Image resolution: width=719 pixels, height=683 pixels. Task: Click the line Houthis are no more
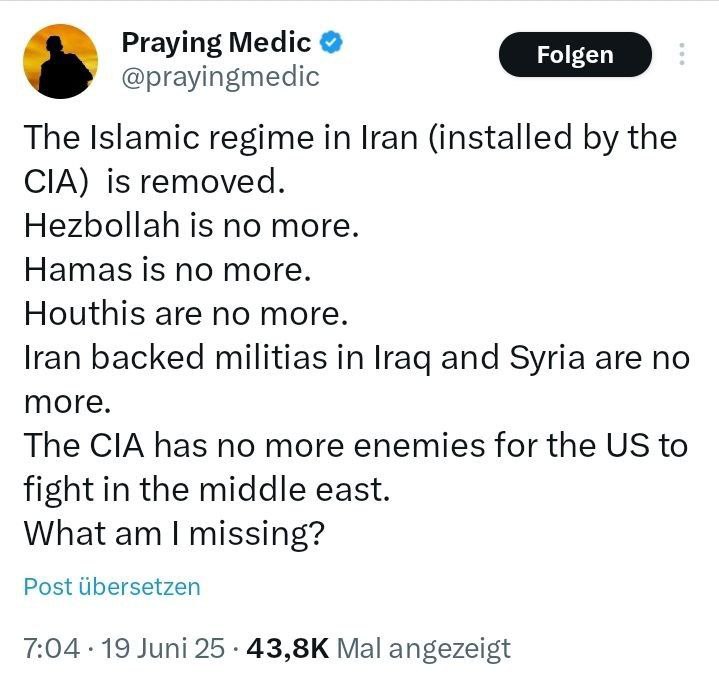coord(186,313)
